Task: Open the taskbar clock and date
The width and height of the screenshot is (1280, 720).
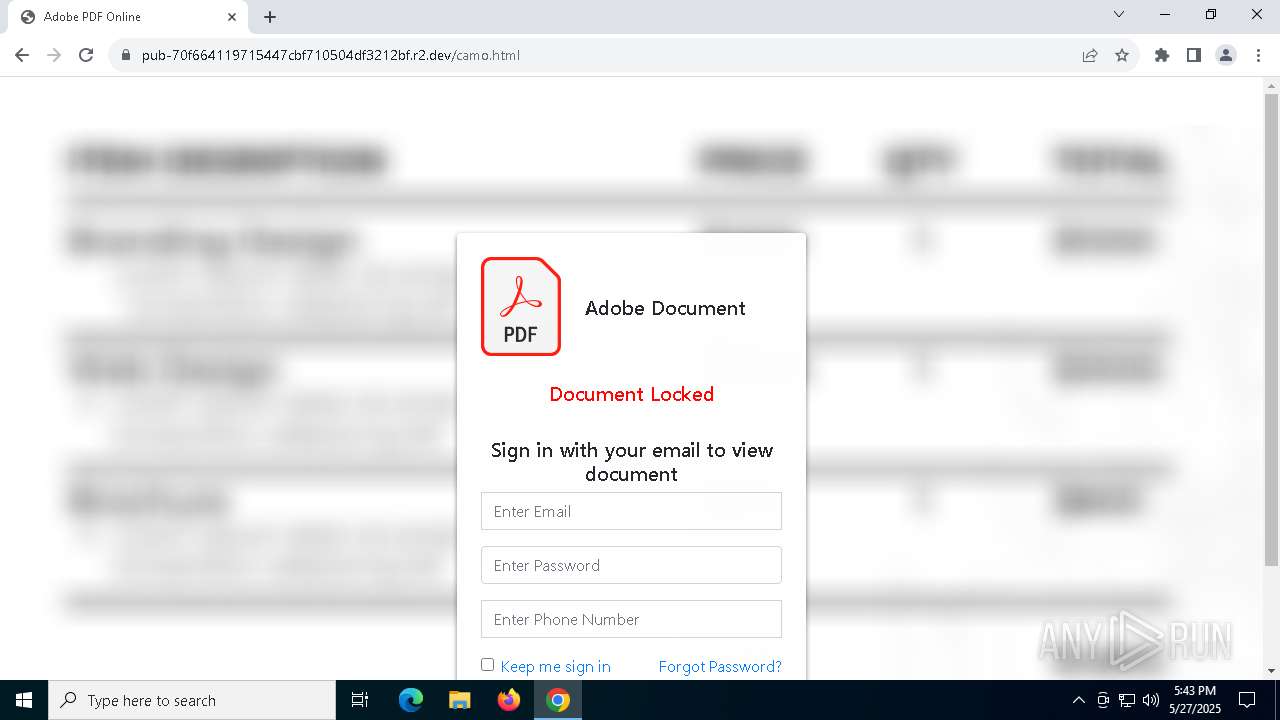Action: click(1194, 700)
